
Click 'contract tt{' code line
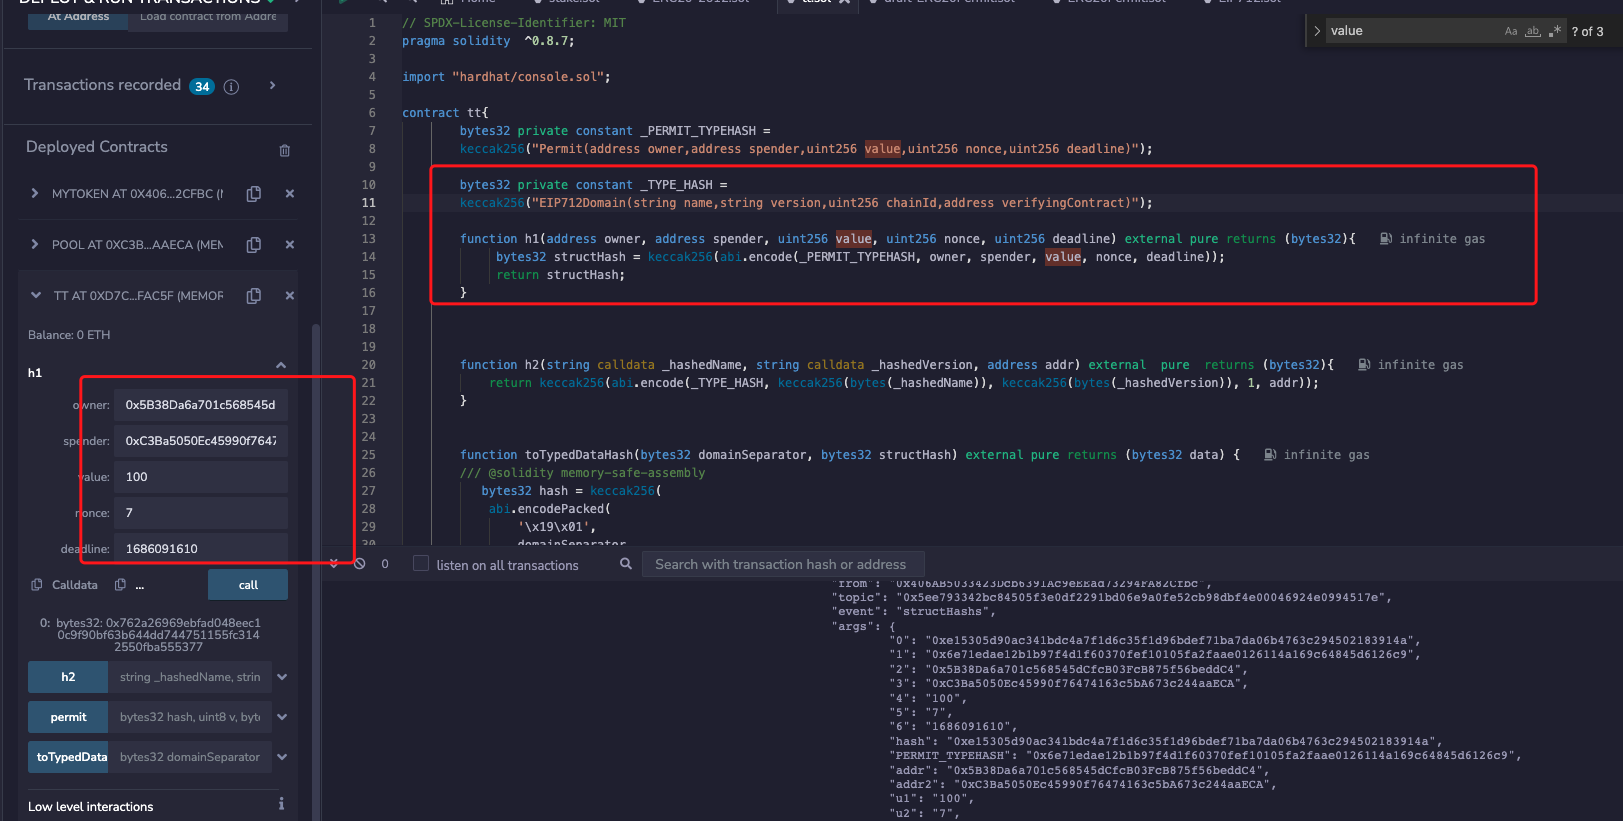coord(445,113)
